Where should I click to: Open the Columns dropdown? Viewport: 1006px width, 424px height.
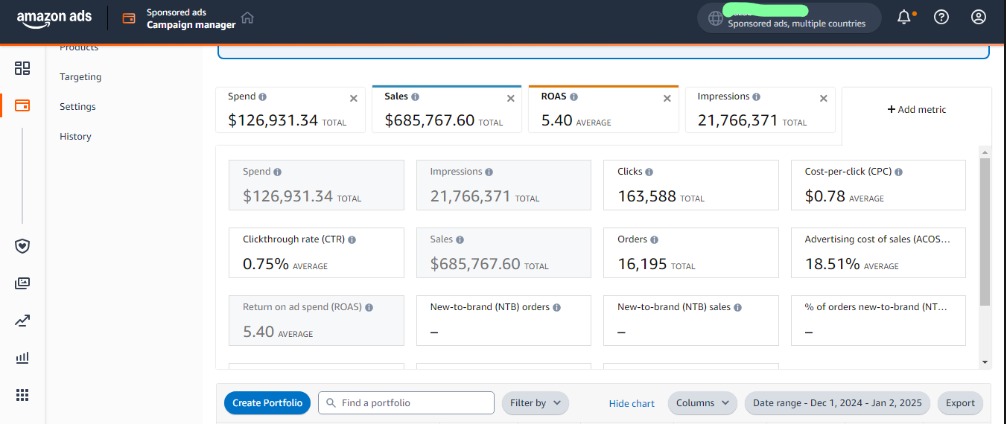pyautogui.click(x=702, y=403)
